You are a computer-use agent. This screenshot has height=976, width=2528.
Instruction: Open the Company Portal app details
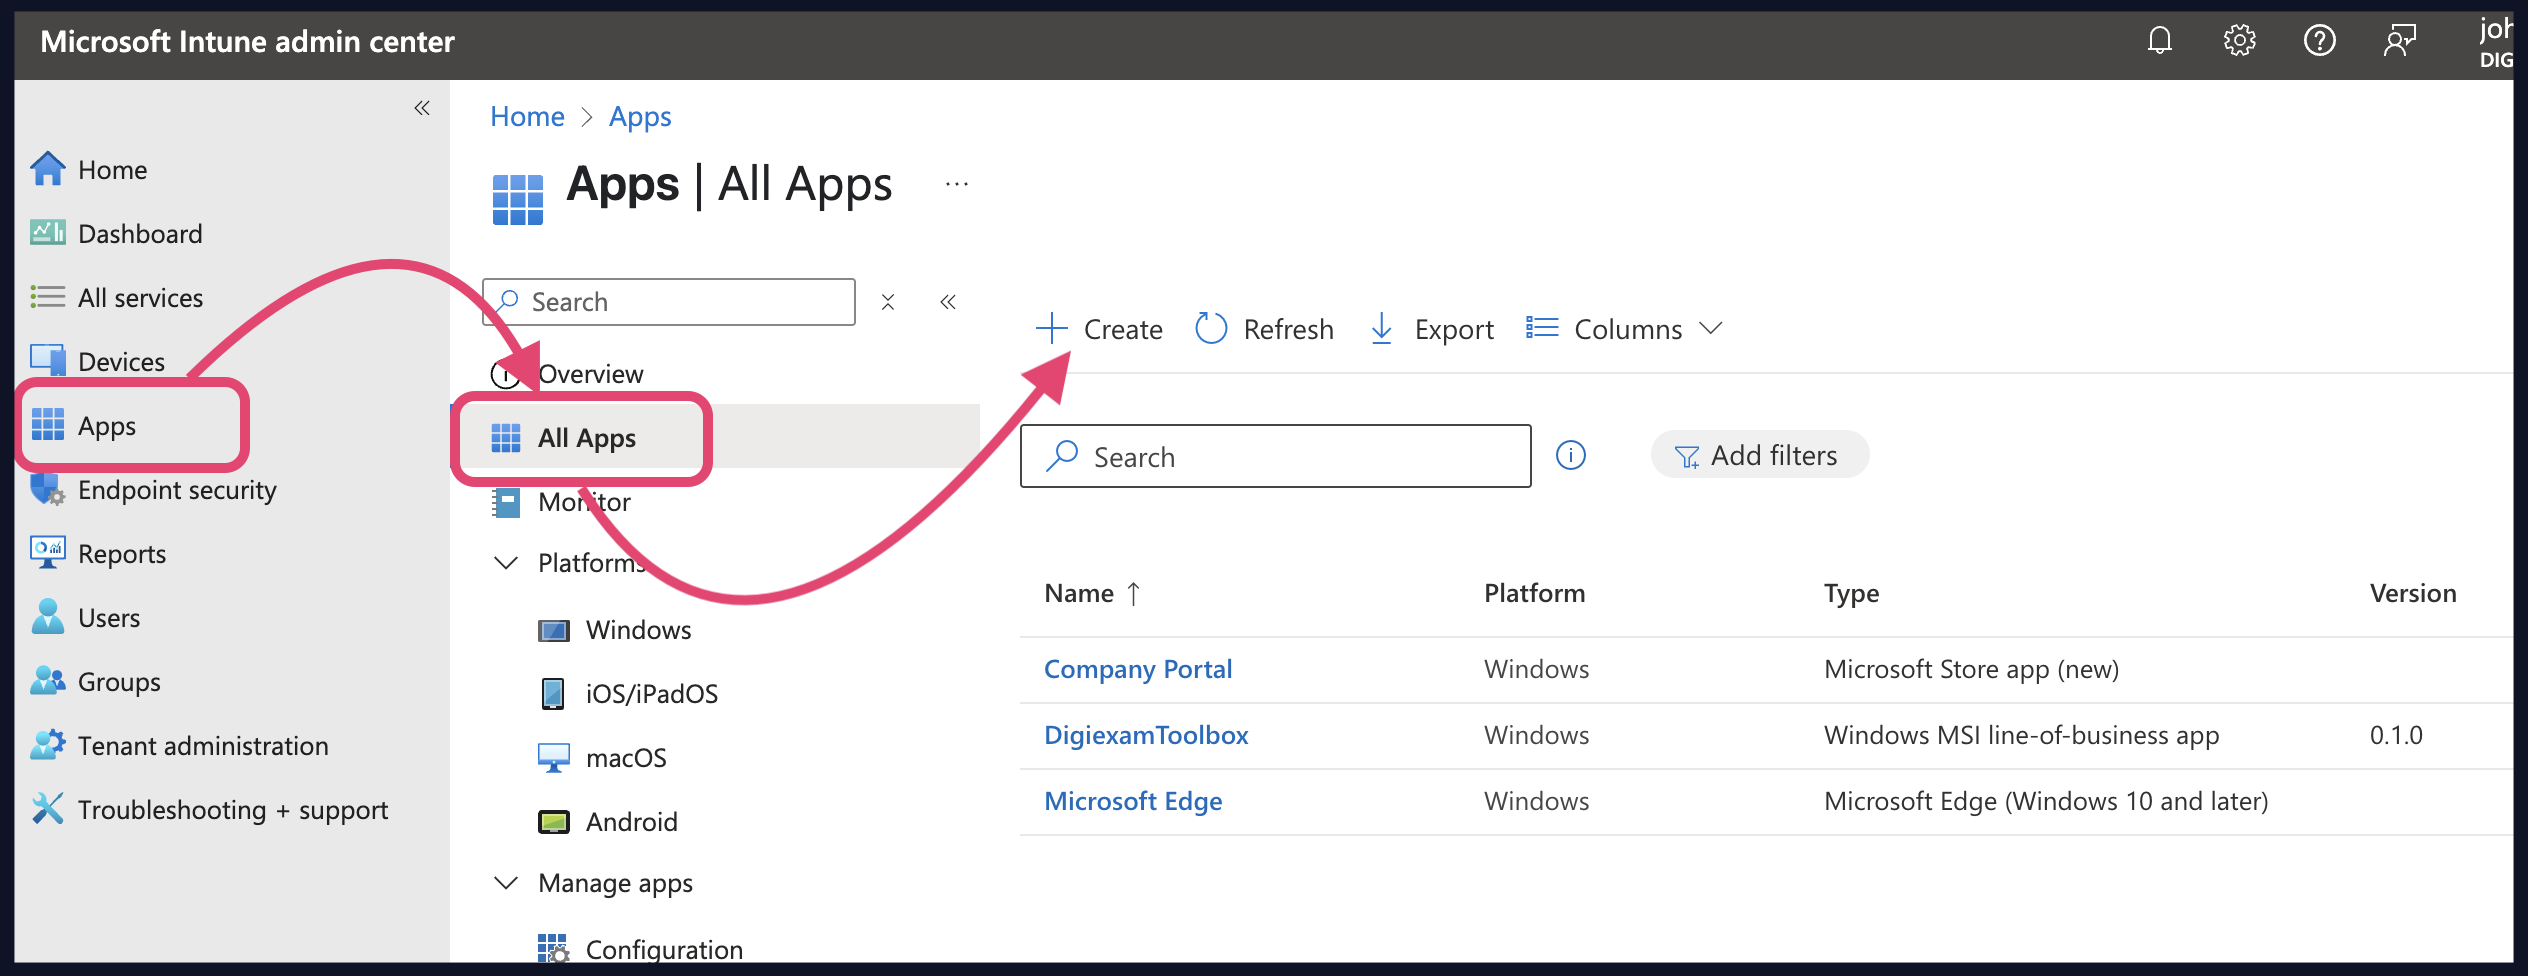[1137, 668]
